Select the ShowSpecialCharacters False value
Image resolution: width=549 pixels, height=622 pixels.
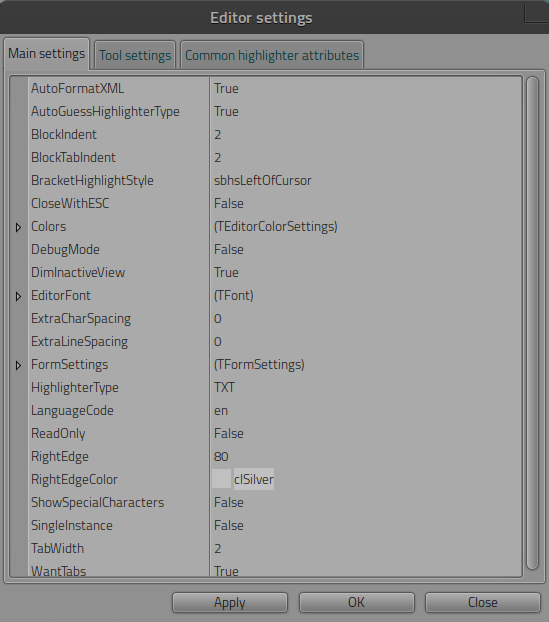(229, 503)
